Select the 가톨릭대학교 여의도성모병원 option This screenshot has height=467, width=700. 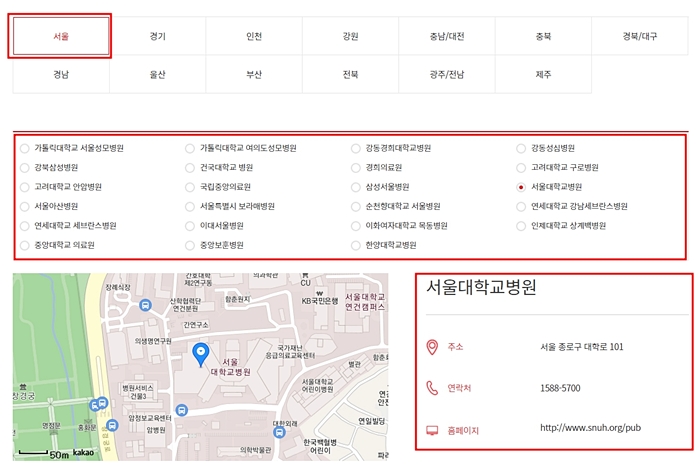[190, 148]
